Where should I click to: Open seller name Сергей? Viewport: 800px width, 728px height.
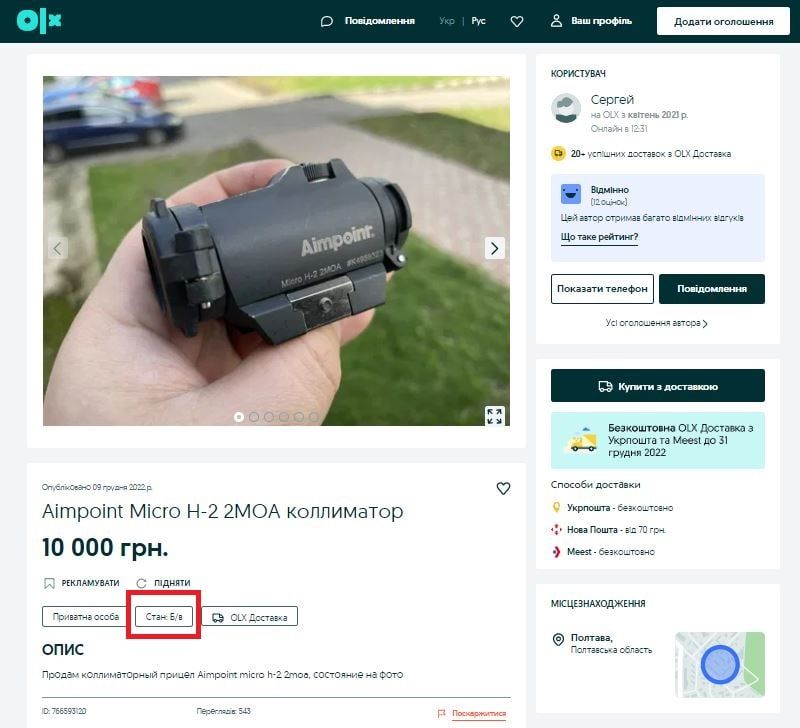coord(612,99)
